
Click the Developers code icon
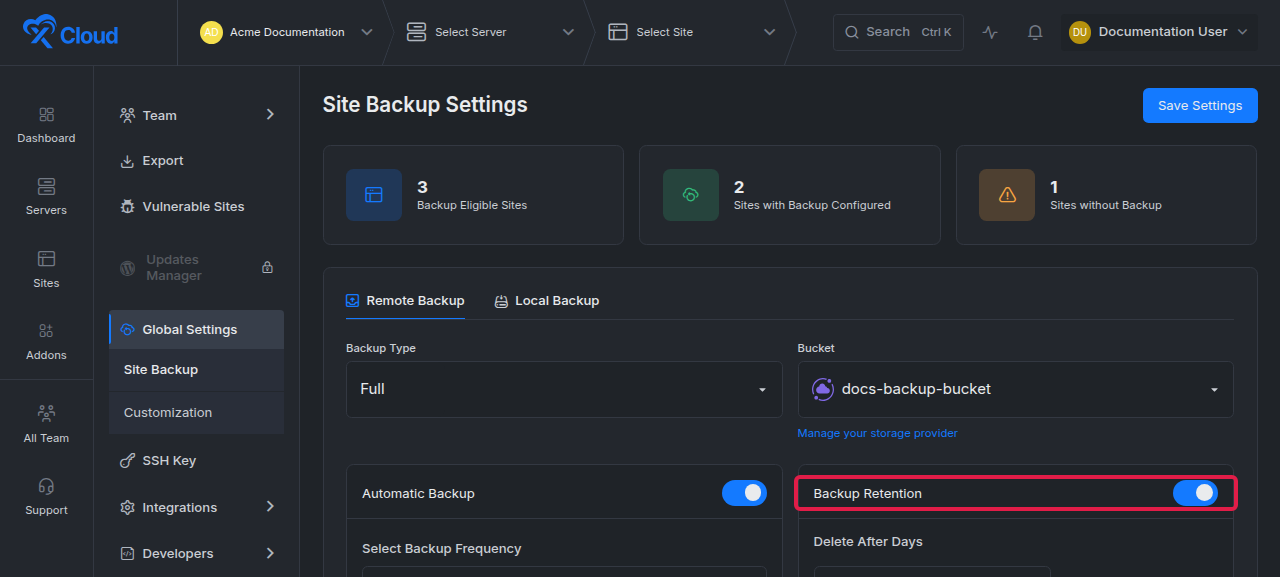127,554
